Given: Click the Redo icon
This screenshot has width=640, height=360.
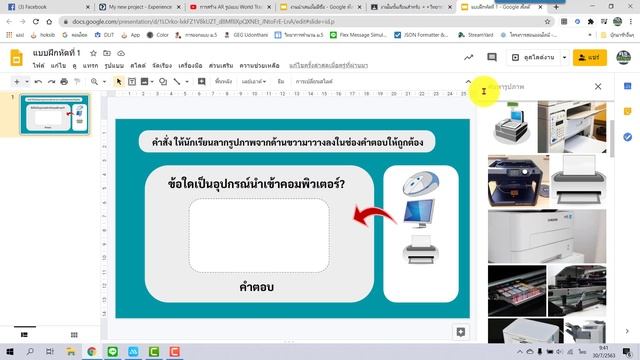Looking at the screenshot, I should click(x=51, y=82).
